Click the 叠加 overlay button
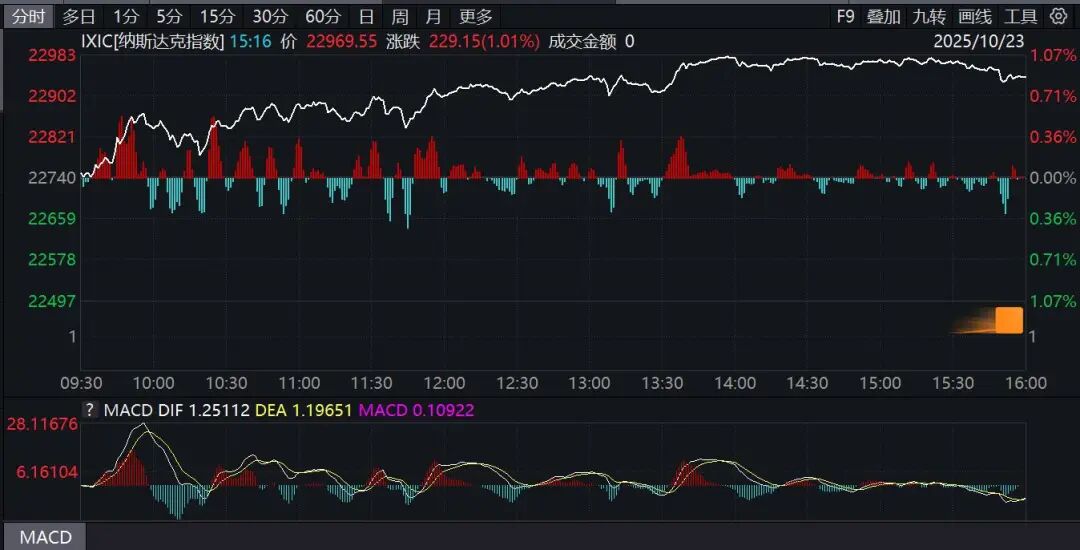The height and width of the screenshot is (550, 1080). 883,16
